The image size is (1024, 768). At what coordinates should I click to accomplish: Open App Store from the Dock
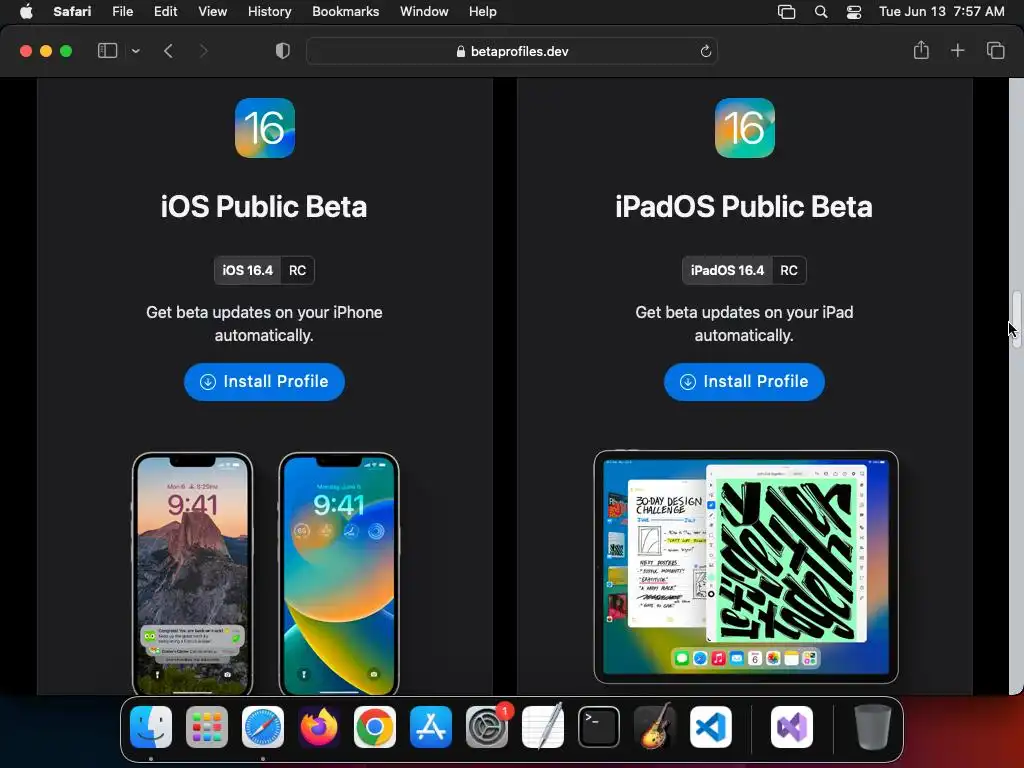click(x=431, y=727)
